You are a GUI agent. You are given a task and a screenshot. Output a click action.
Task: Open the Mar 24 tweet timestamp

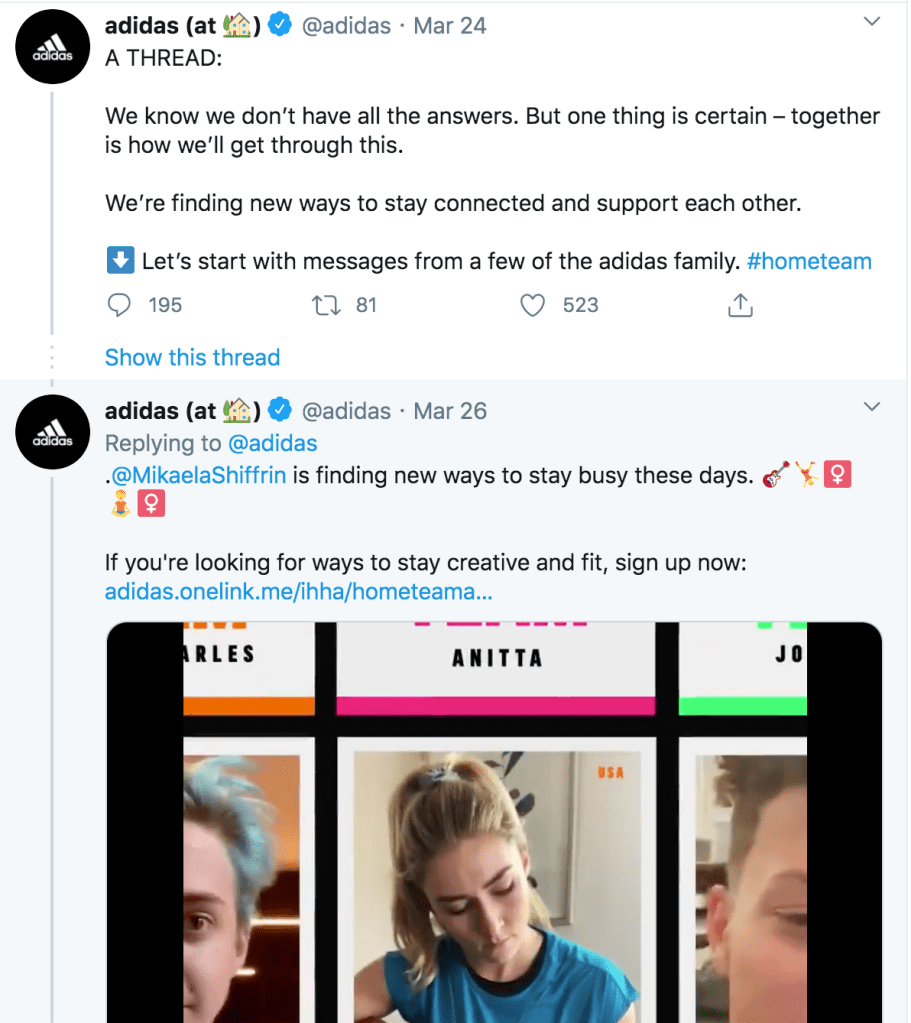click(450, 26)
